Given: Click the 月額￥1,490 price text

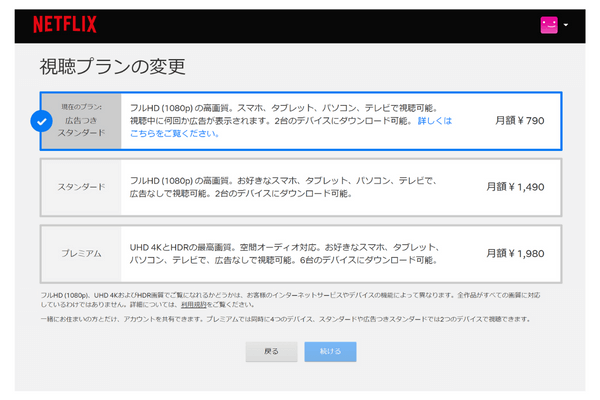Looking at the screenshot, I should [x=515, y=187].
